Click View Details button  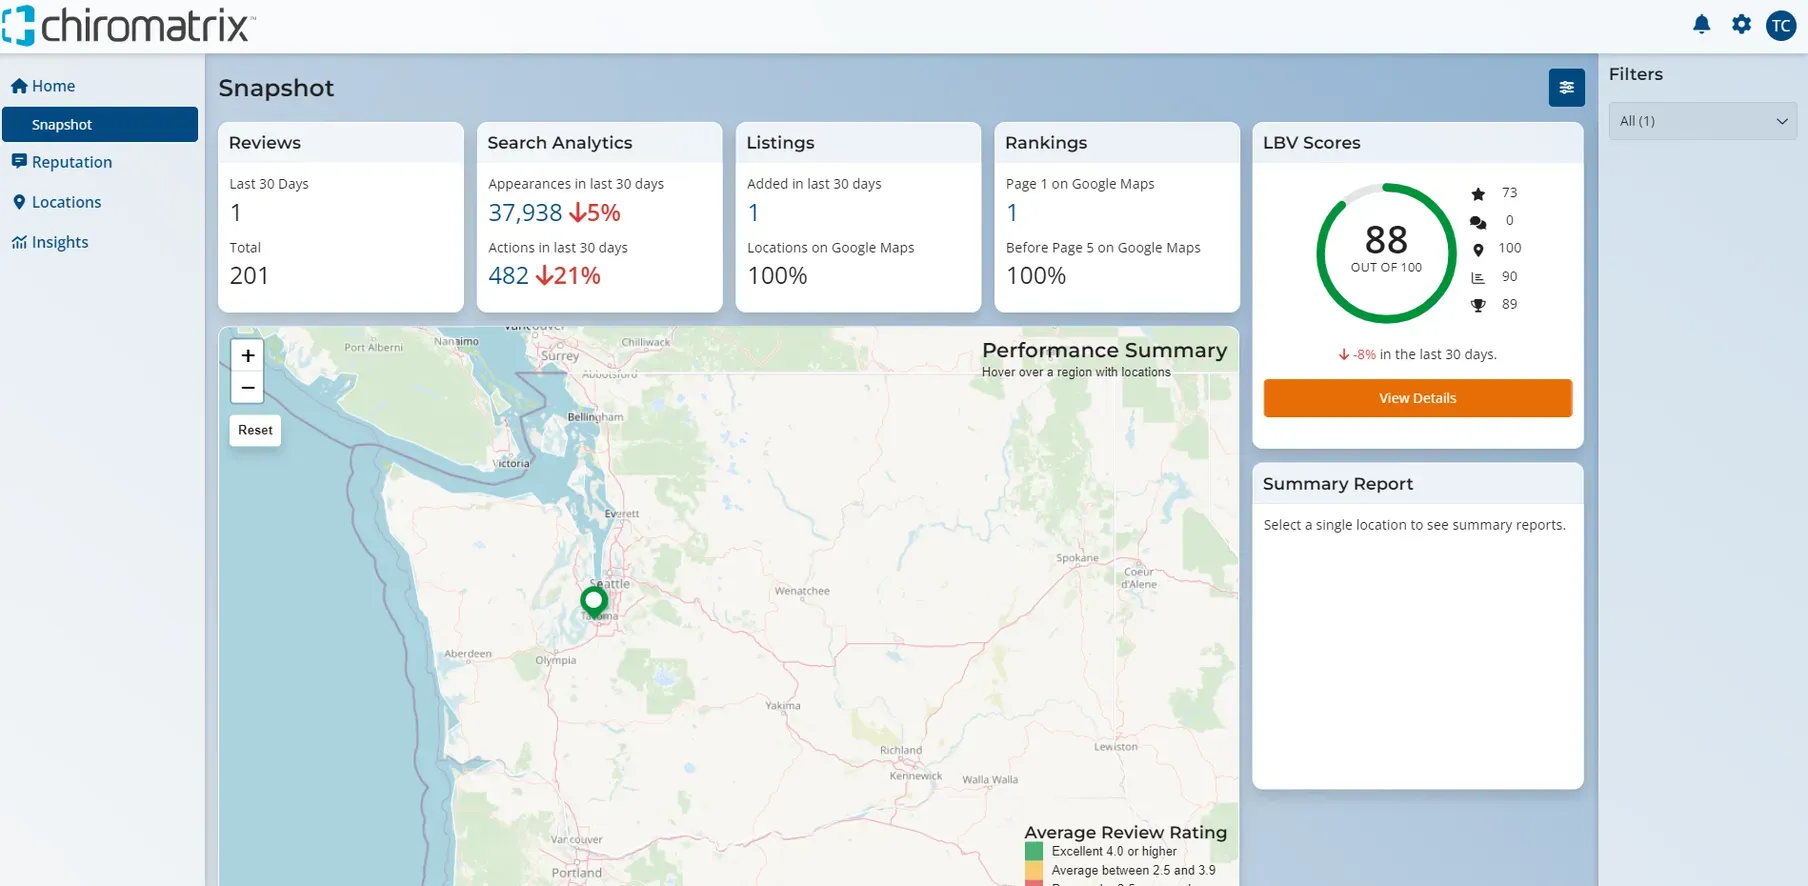pos(1417,398)
